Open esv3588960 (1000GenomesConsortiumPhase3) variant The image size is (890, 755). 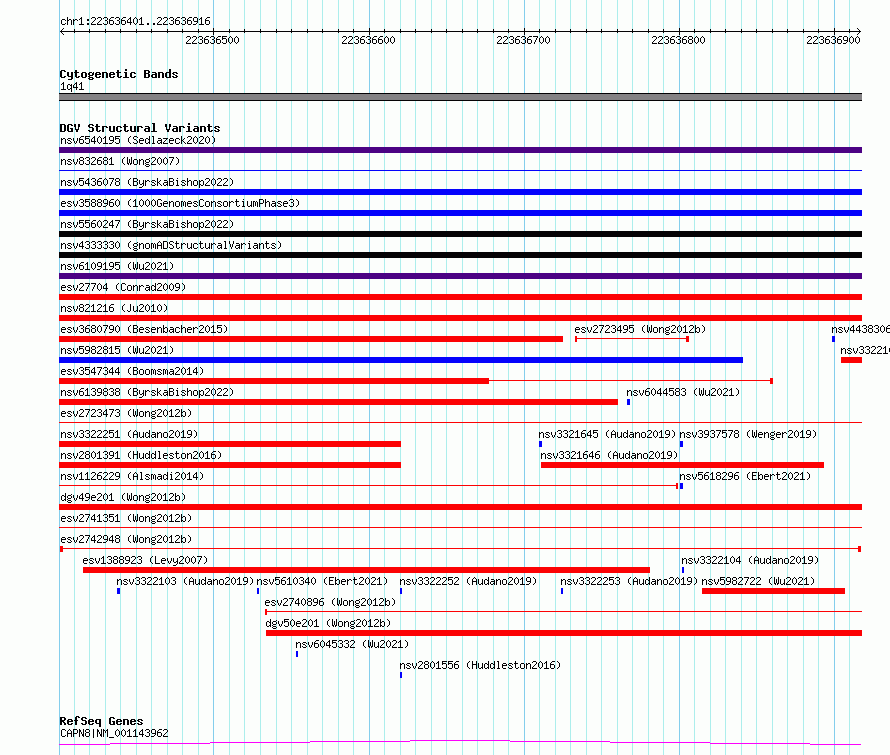180,203
